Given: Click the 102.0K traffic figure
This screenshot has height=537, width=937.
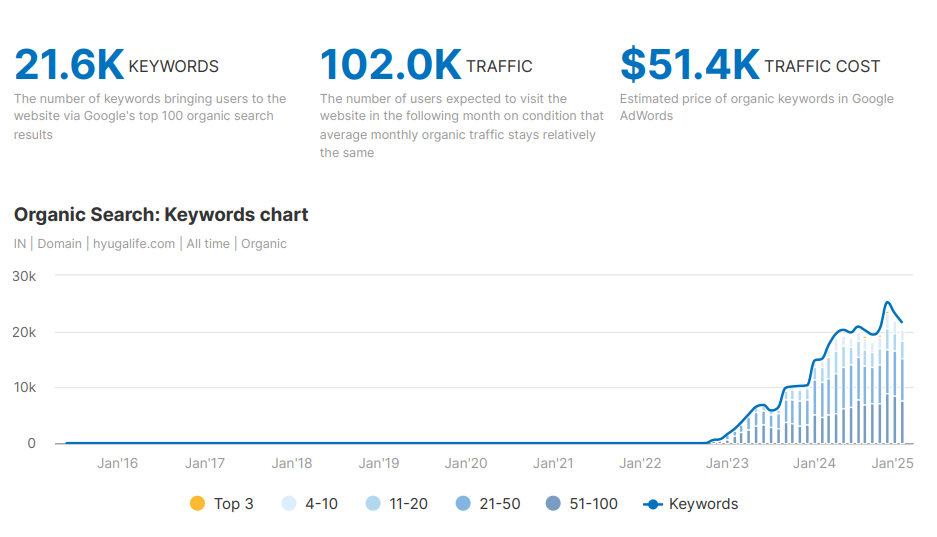Looking at the screenshot, I should pos(390,65).
